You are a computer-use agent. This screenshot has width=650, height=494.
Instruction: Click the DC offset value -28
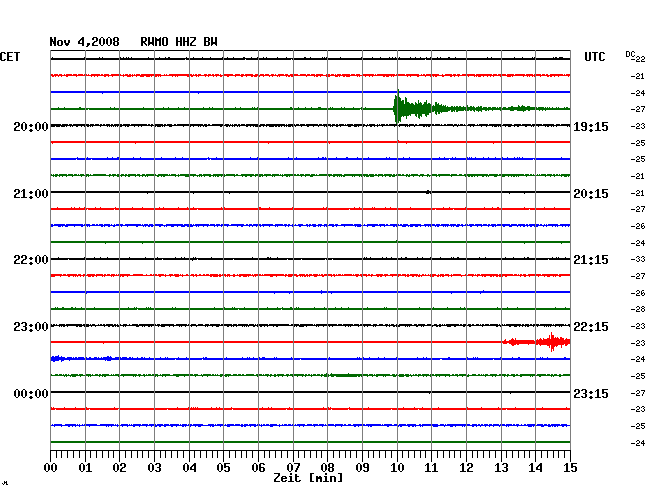click(x=638, y=309)
